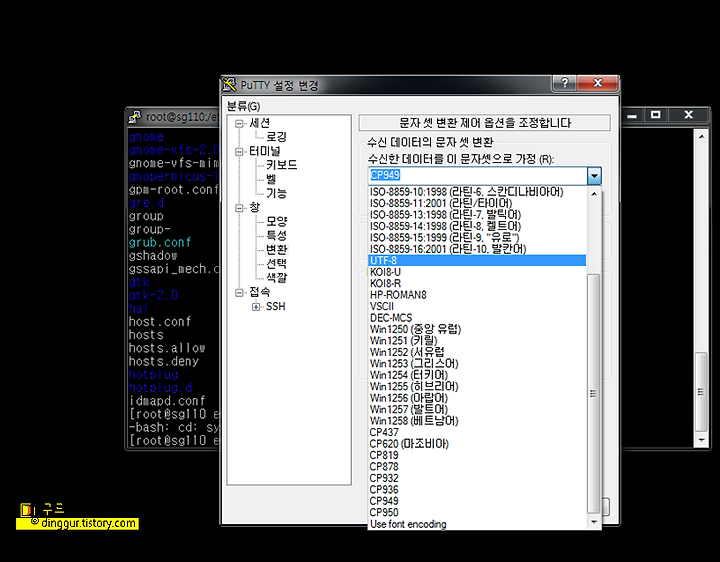Select 벨 in category tree

point(271,179)
